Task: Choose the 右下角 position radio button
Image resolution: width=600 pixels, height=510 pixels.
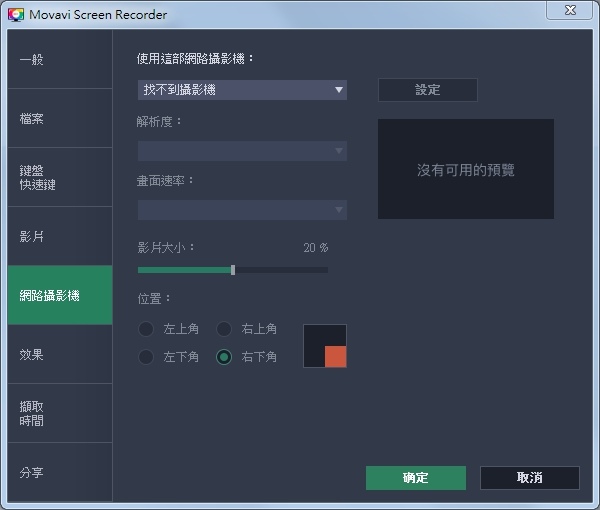Action: 224,357
